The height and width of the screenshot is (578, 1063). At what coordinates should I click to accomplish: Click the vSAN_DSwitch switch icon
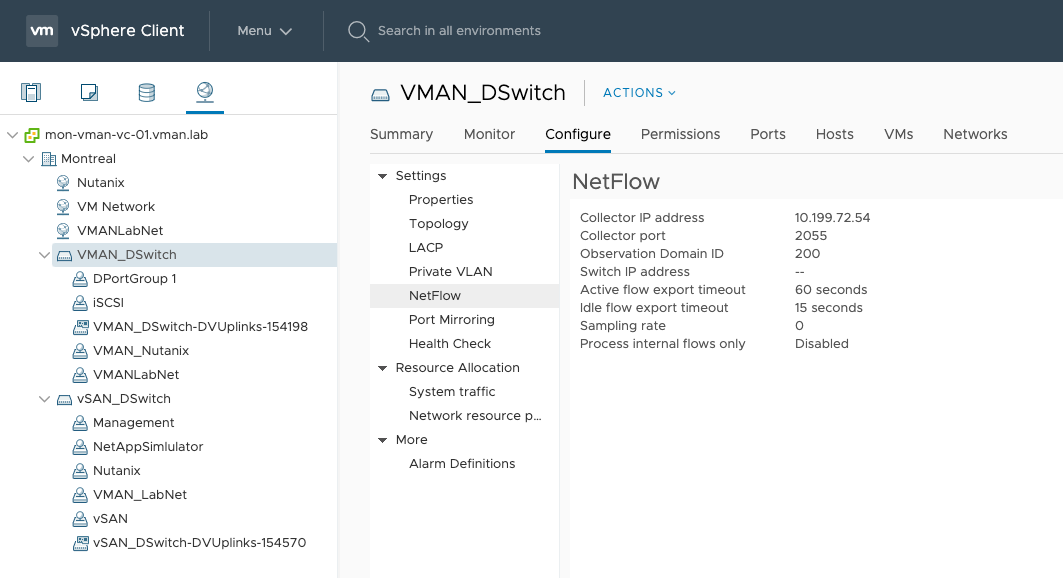click(64, 399)
